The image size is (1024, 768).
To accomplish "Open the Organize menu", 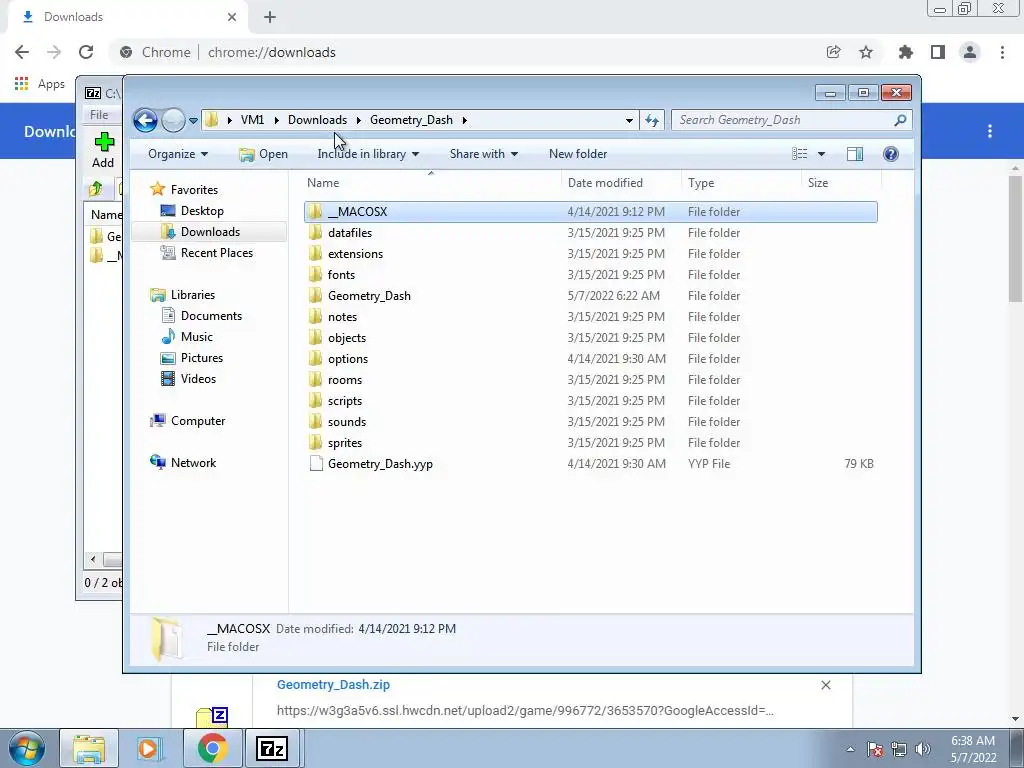I will (178, 154).
